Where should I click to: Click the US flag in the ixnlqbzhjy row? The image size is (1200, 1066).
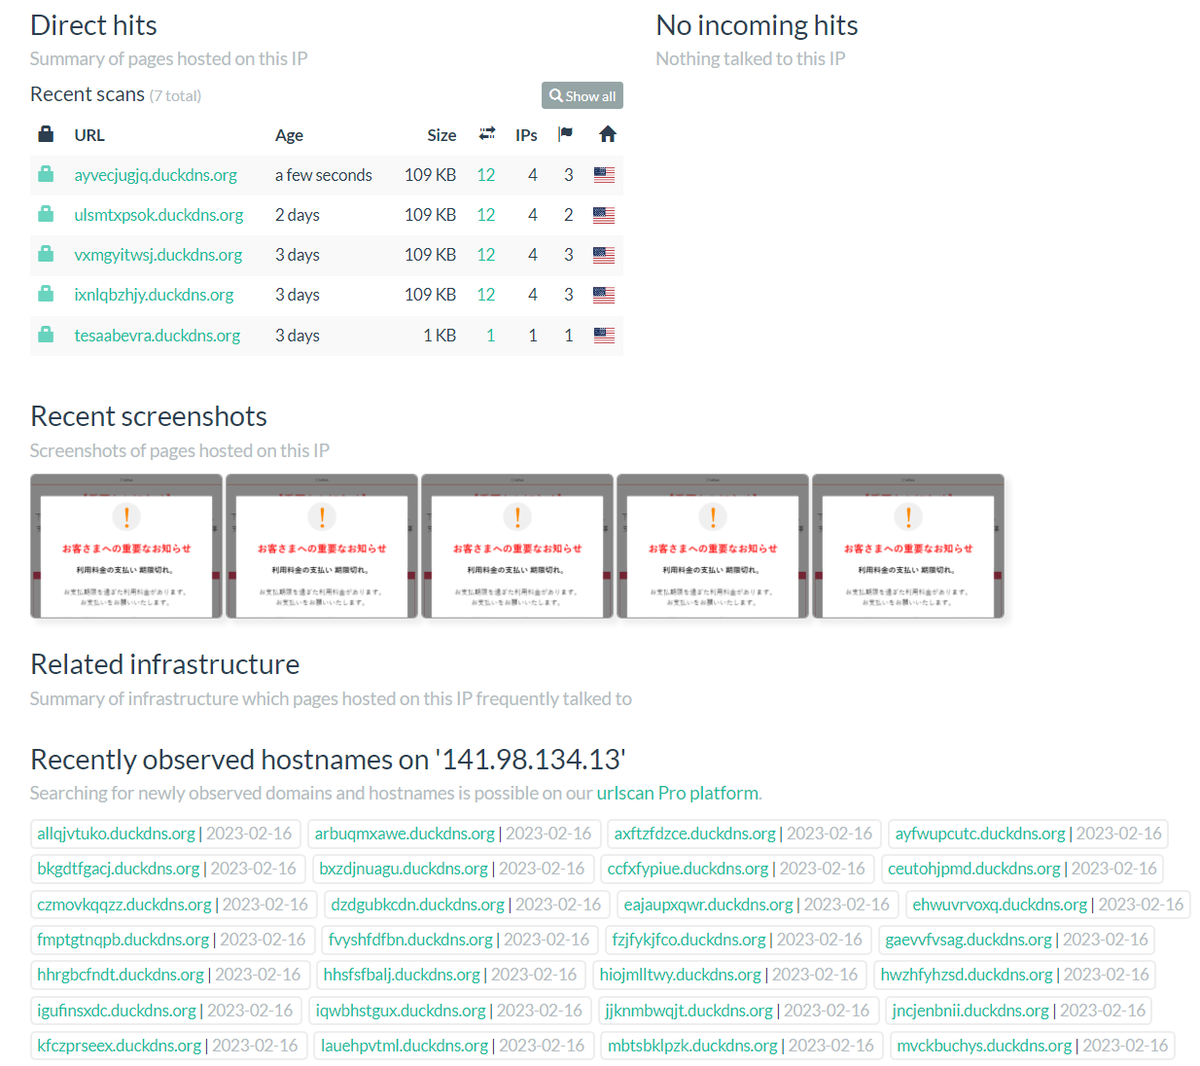[x=604, y=295]
